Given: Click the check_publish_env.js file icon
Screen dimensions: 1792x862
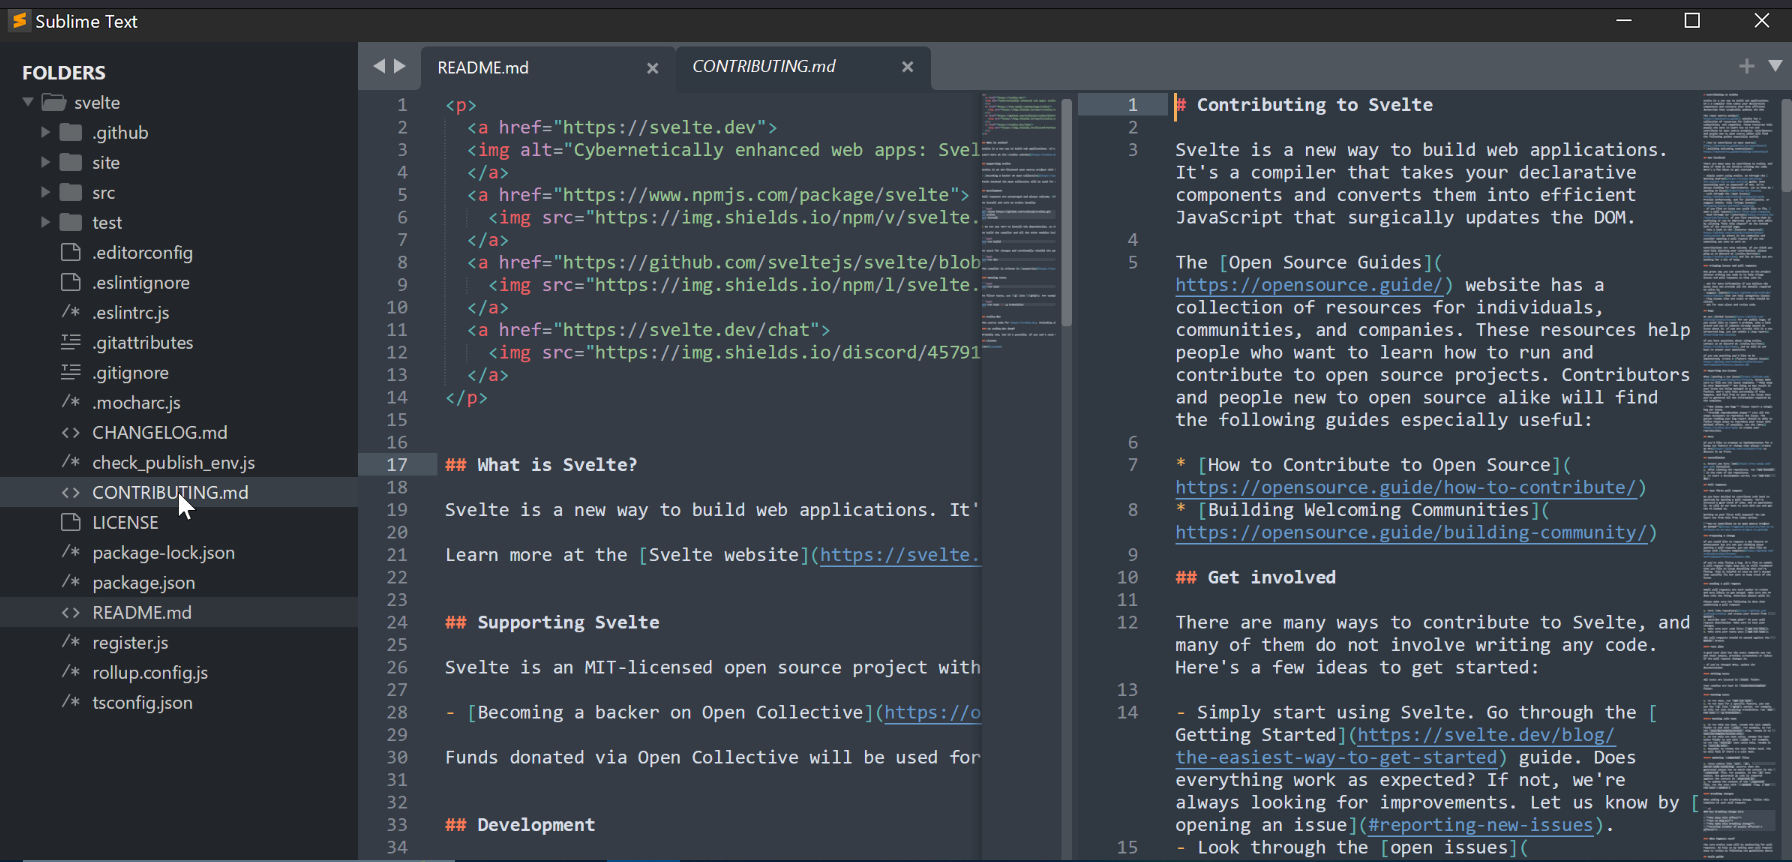Looking at the screenshot, I should click(71, 462).
